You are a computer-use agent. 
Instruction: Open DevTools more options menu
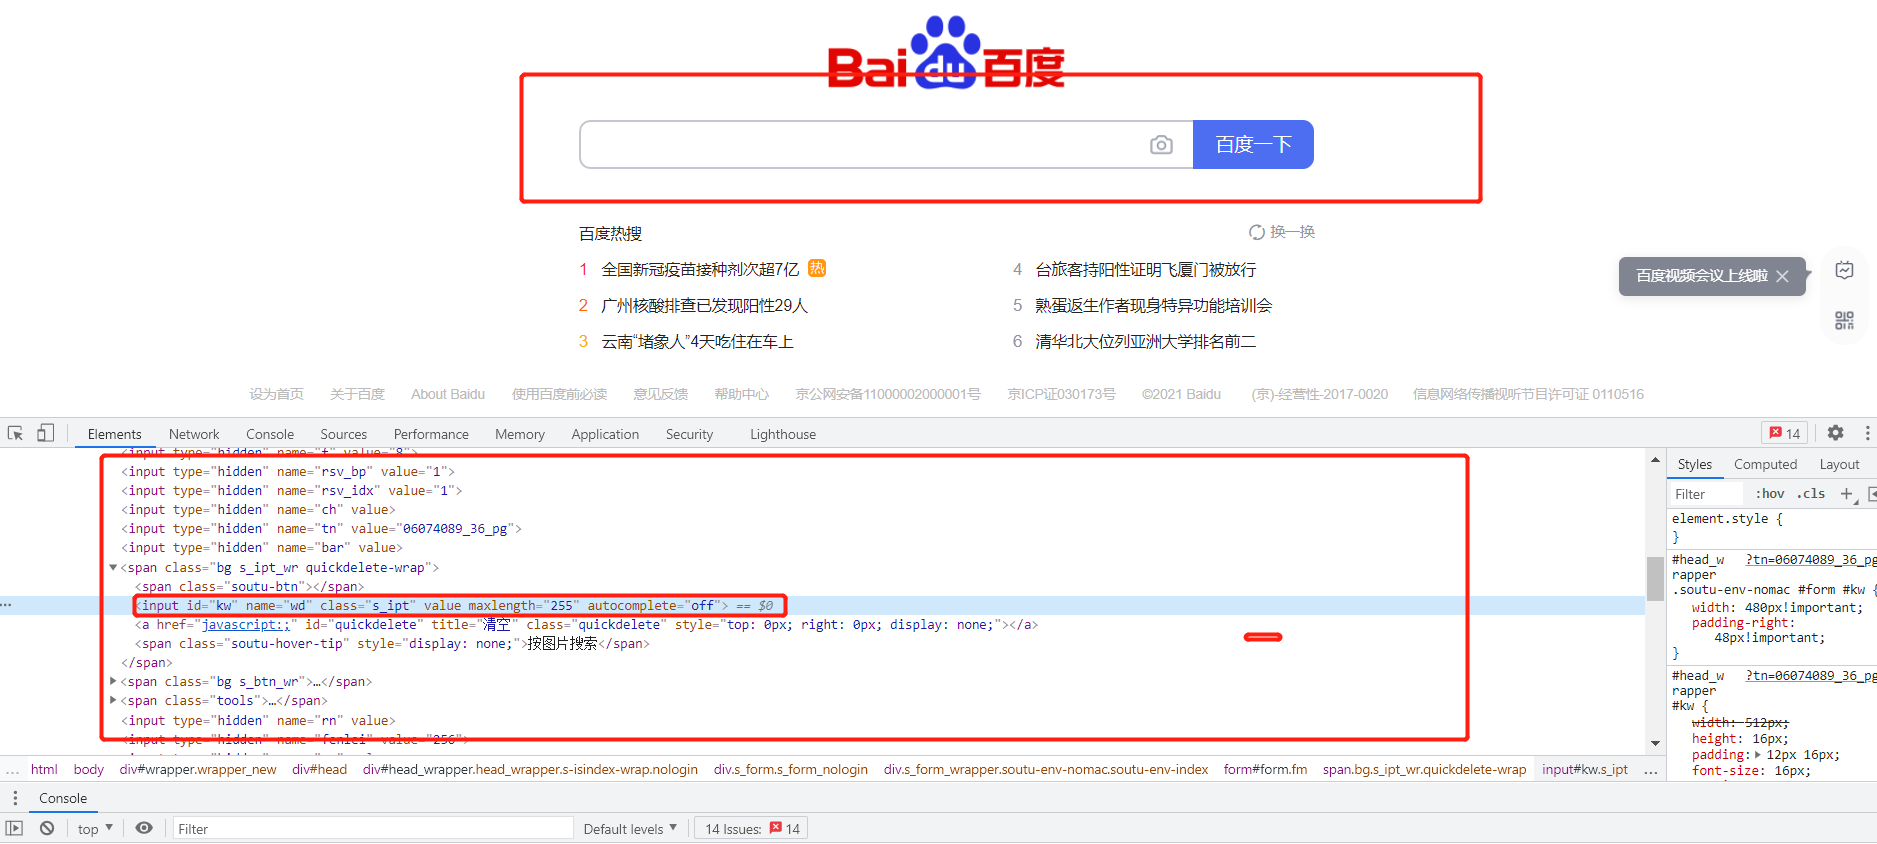(x=1867, y=433)
